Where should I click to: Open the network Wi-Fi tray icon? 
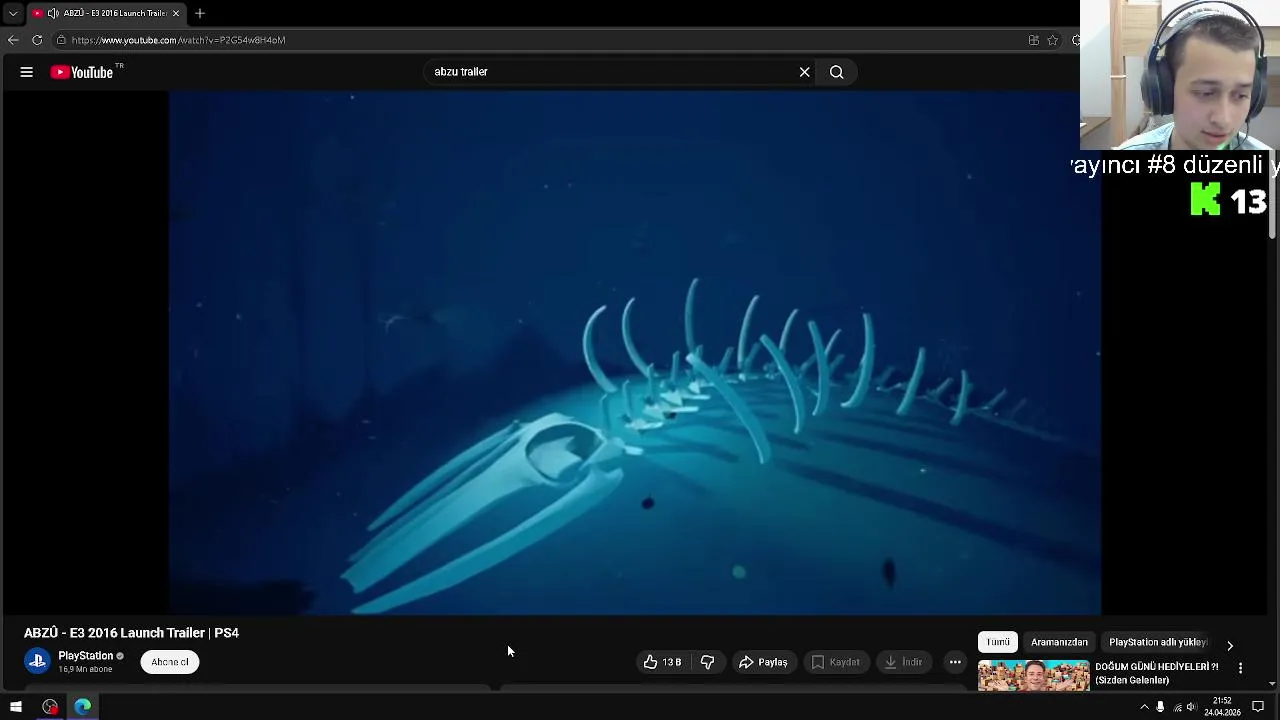pos(1177,707)
